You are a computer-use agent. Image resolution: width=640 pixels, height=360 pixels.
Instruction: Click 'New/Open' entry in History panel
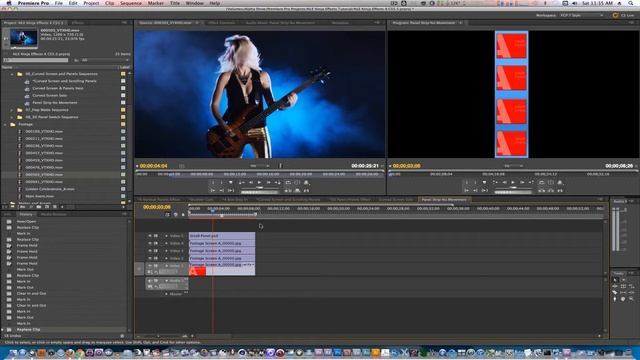point(27,221)
